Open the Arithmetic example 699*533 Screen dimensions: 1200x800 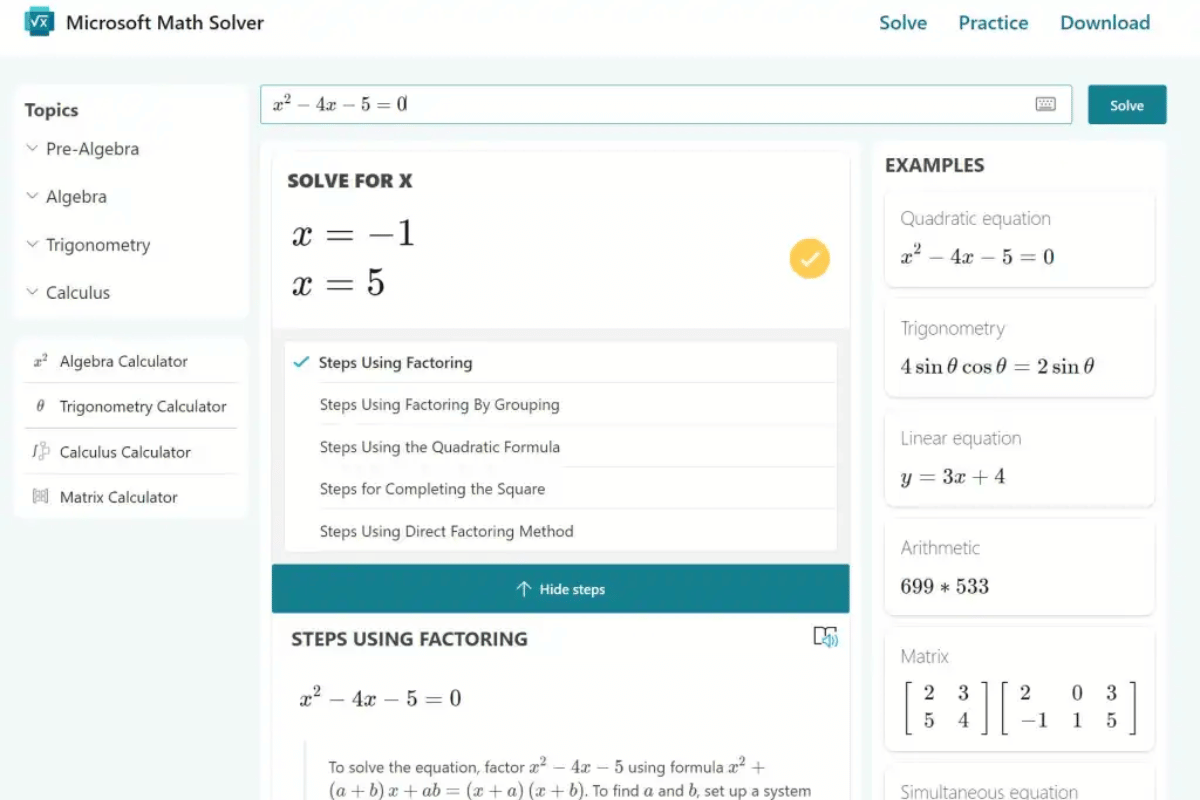1018,567
